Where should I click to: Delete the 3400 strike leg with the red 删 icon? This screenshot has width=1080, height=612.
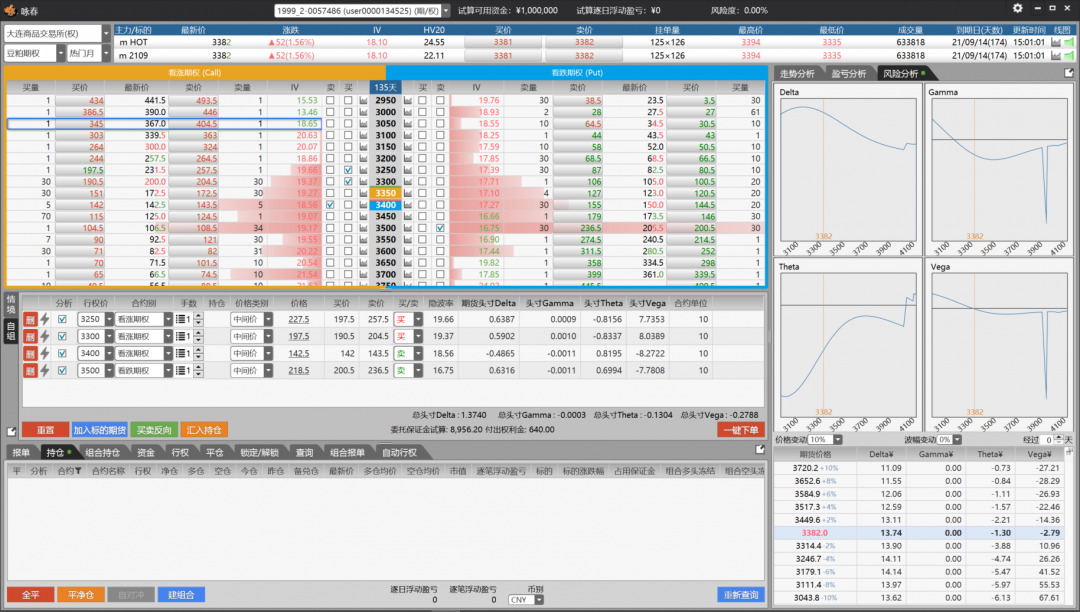pos(30,353)
